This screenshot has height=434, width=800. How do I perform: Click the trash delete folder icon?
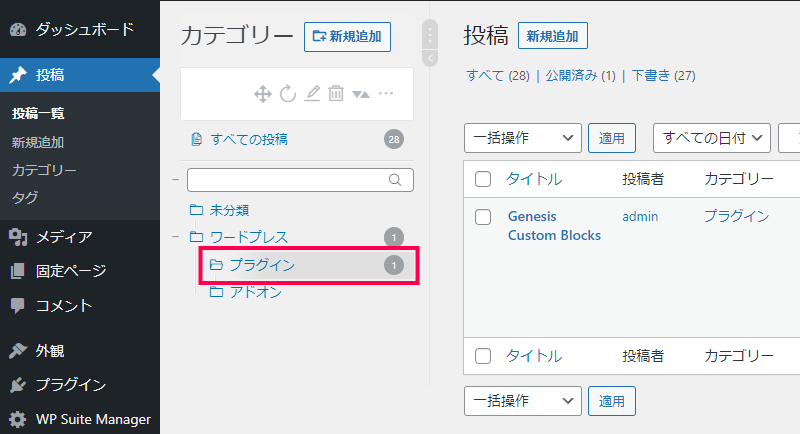coord(336,94)
